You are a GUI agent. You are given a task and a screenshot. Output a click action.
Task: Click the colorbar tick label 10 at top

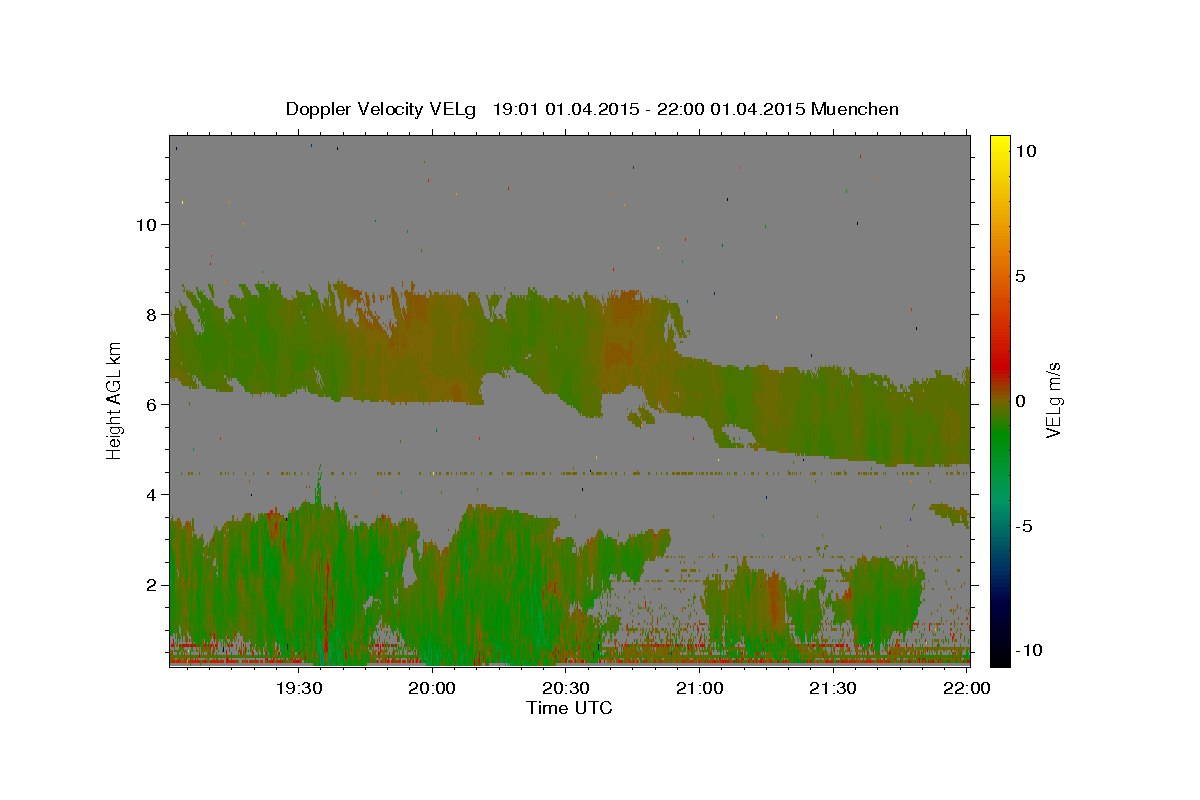(1027, 151)
